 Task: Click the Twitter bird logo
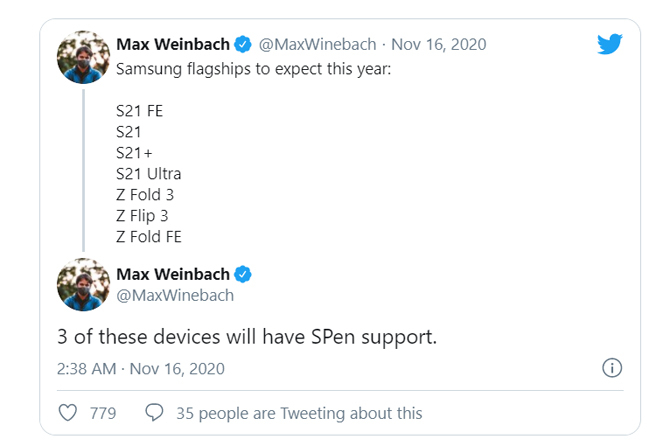click(x=609, y=44)
